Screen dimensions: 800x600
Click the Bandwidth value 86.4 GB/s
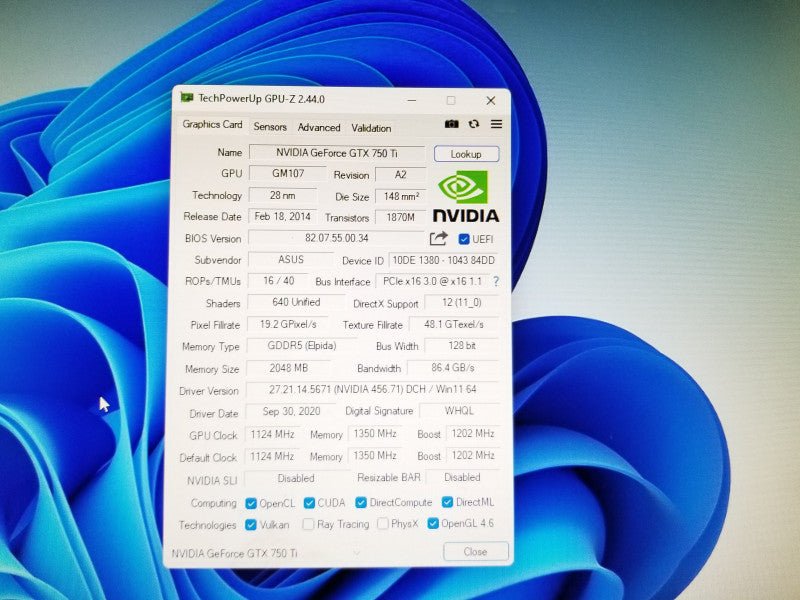(453, 367)
